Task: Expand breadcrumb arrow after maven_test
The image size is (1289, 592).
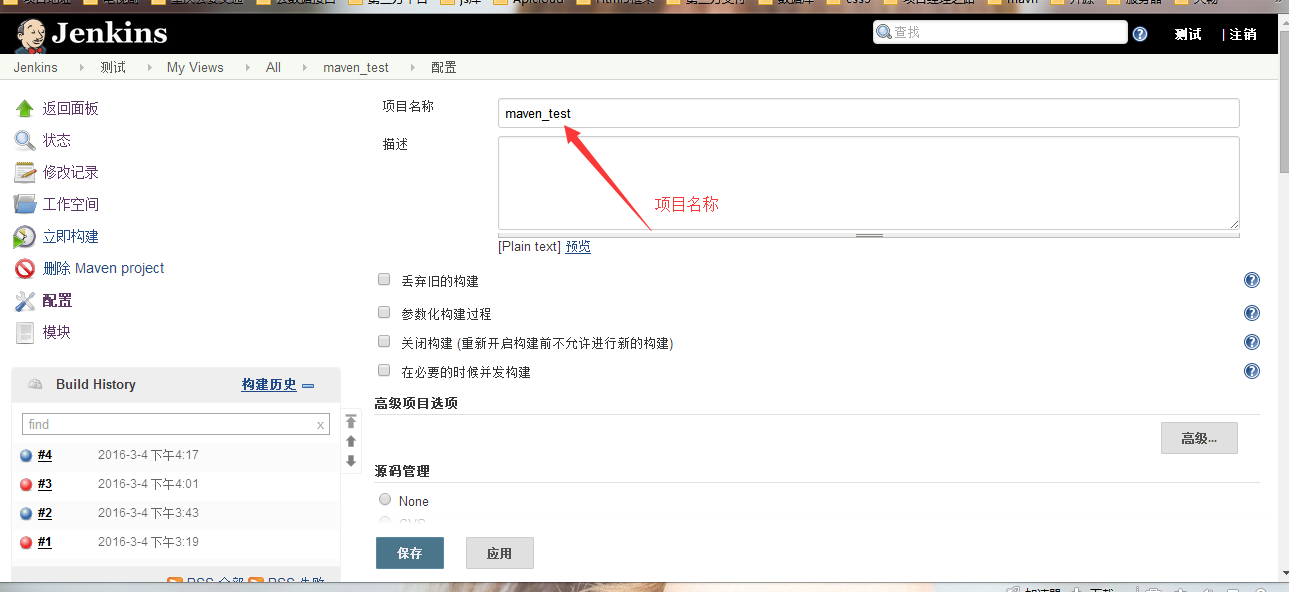Action: 411,67
